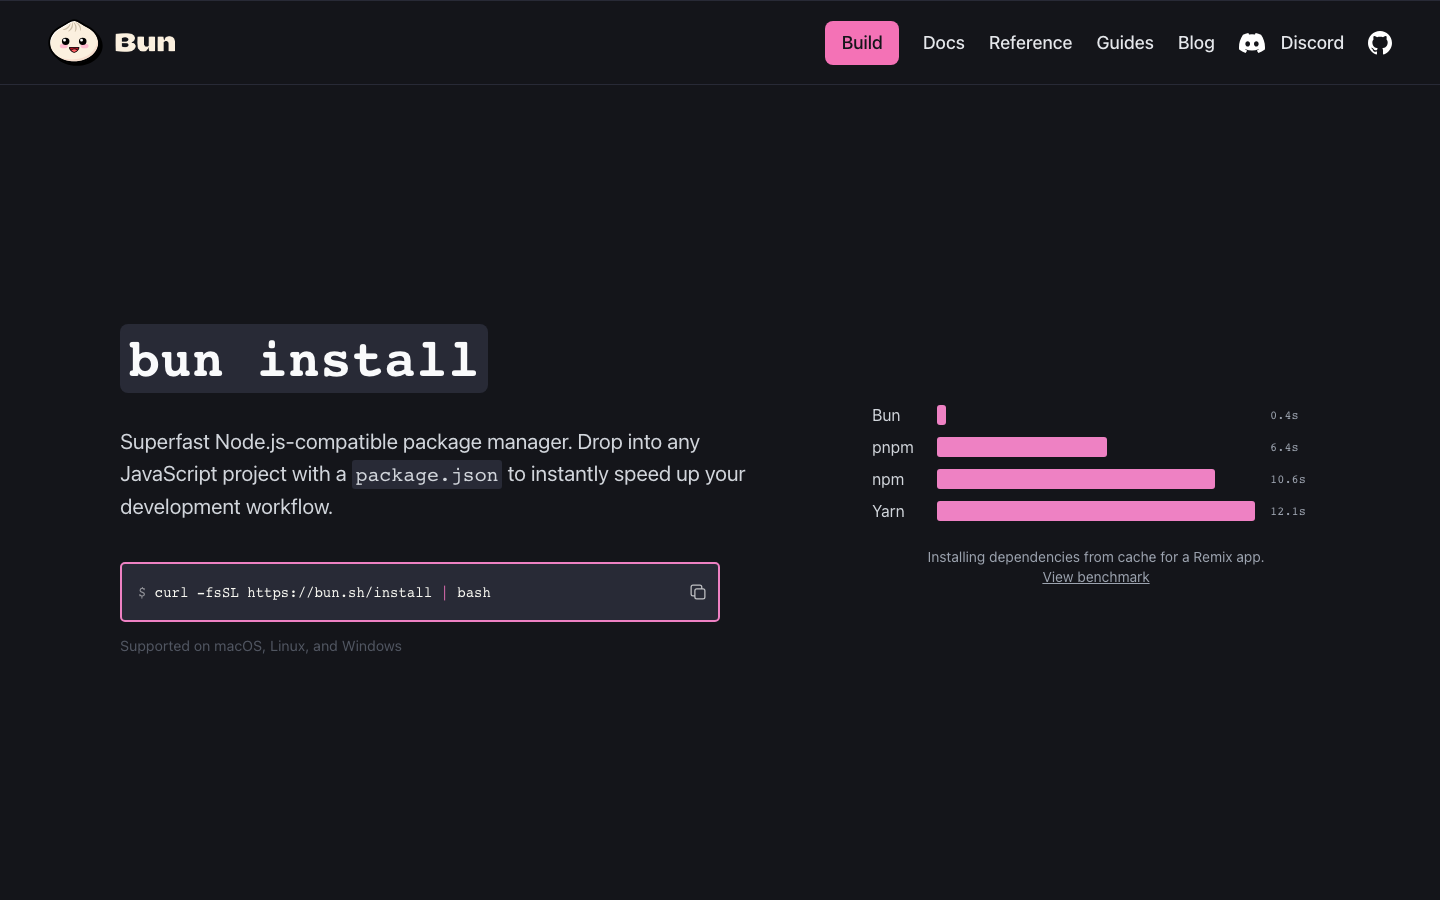The width and height of the screenshot is (1440, 900).
Task: Click the 'Yarn' chart label
Action: coord(888,511)
